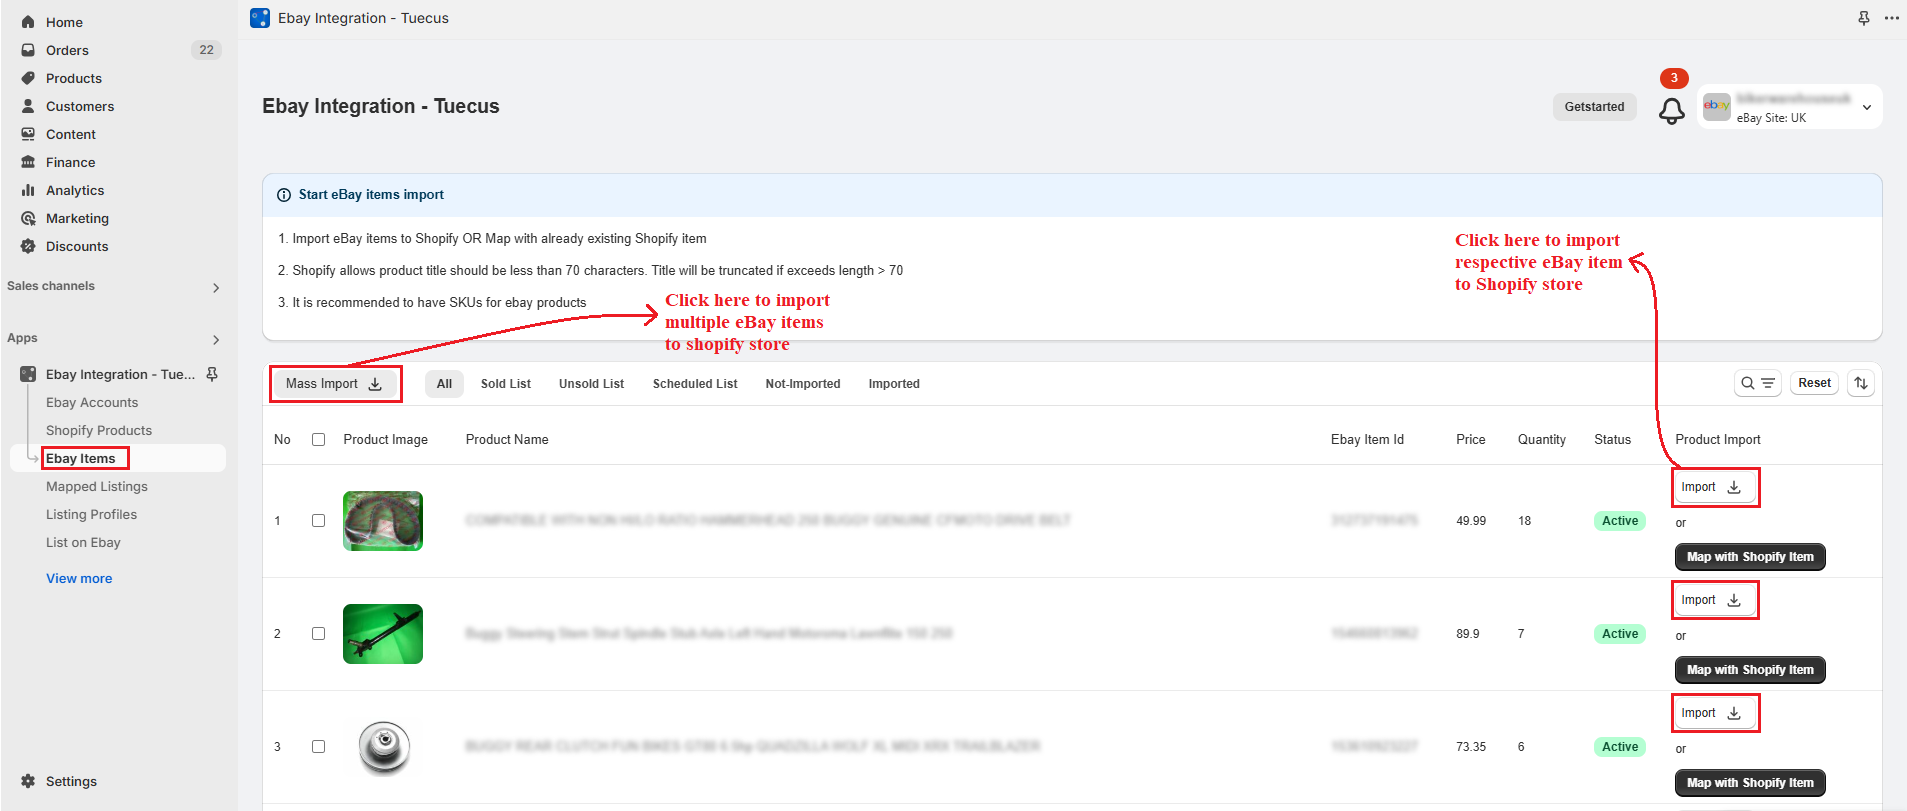Switch to the Imported tab

pos(894,384)
